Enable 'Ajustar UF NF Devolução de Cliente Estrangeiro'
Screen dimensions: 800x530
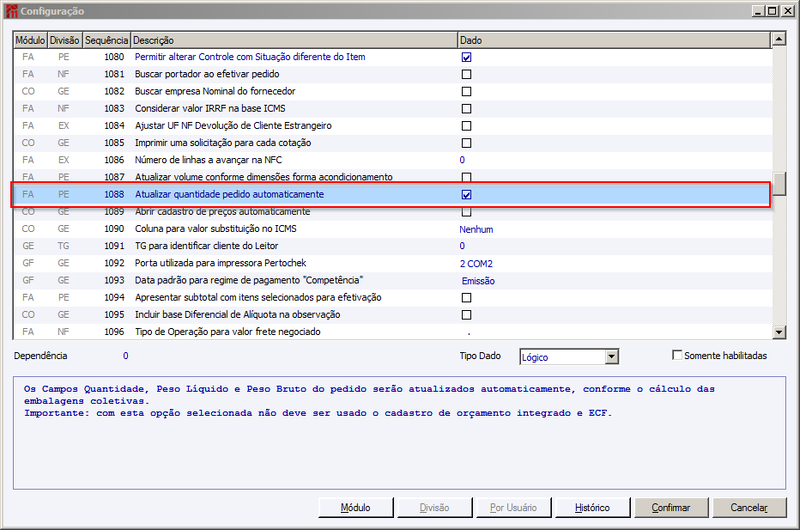[x=466, y=126]
